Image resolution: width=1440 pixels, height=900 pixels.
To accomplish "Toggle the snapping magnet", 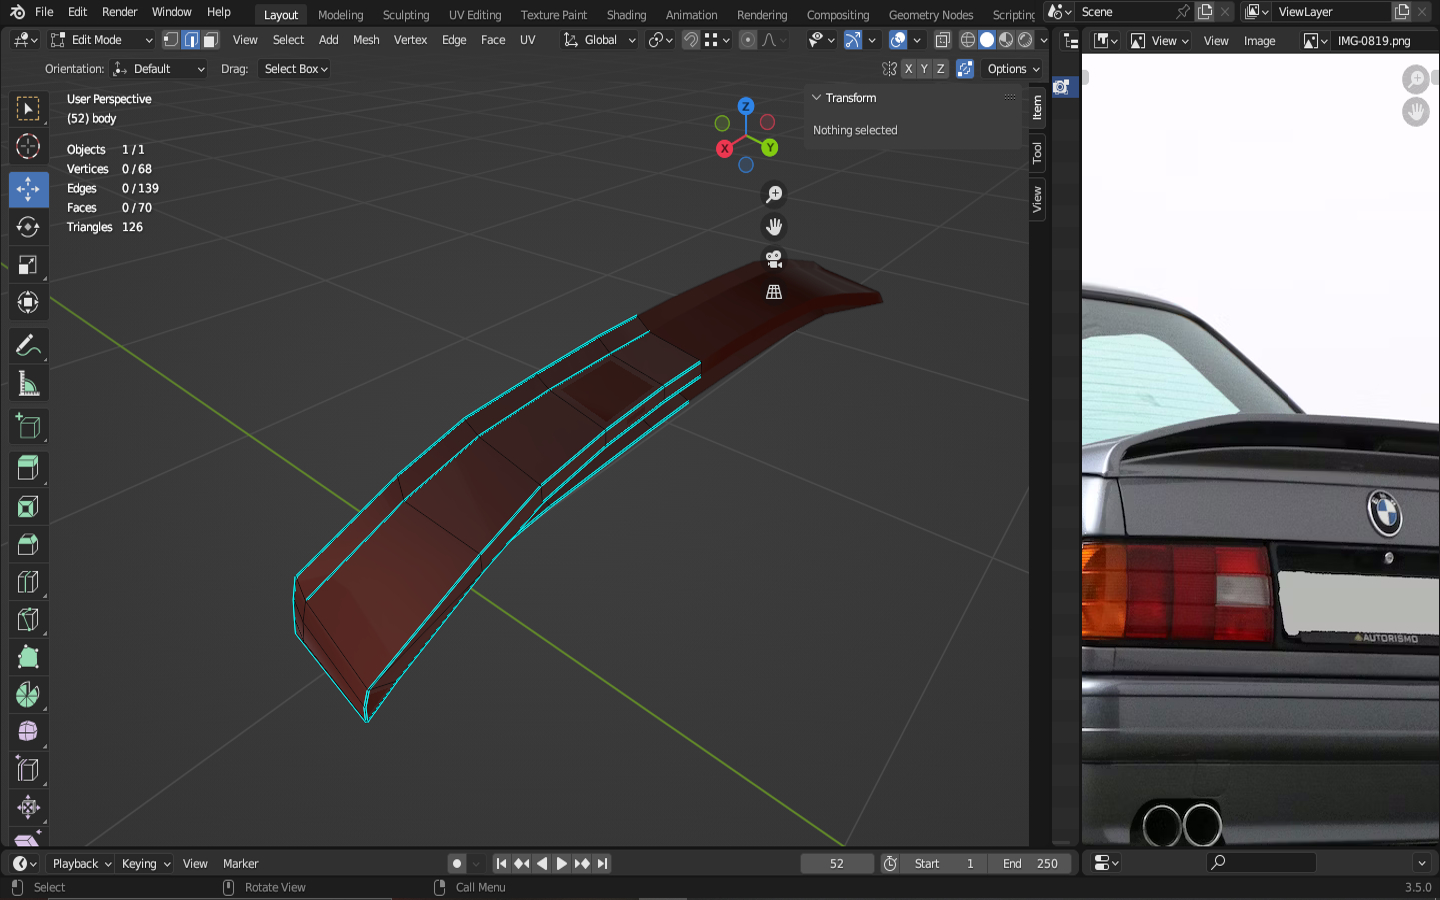I will (690, 40).
